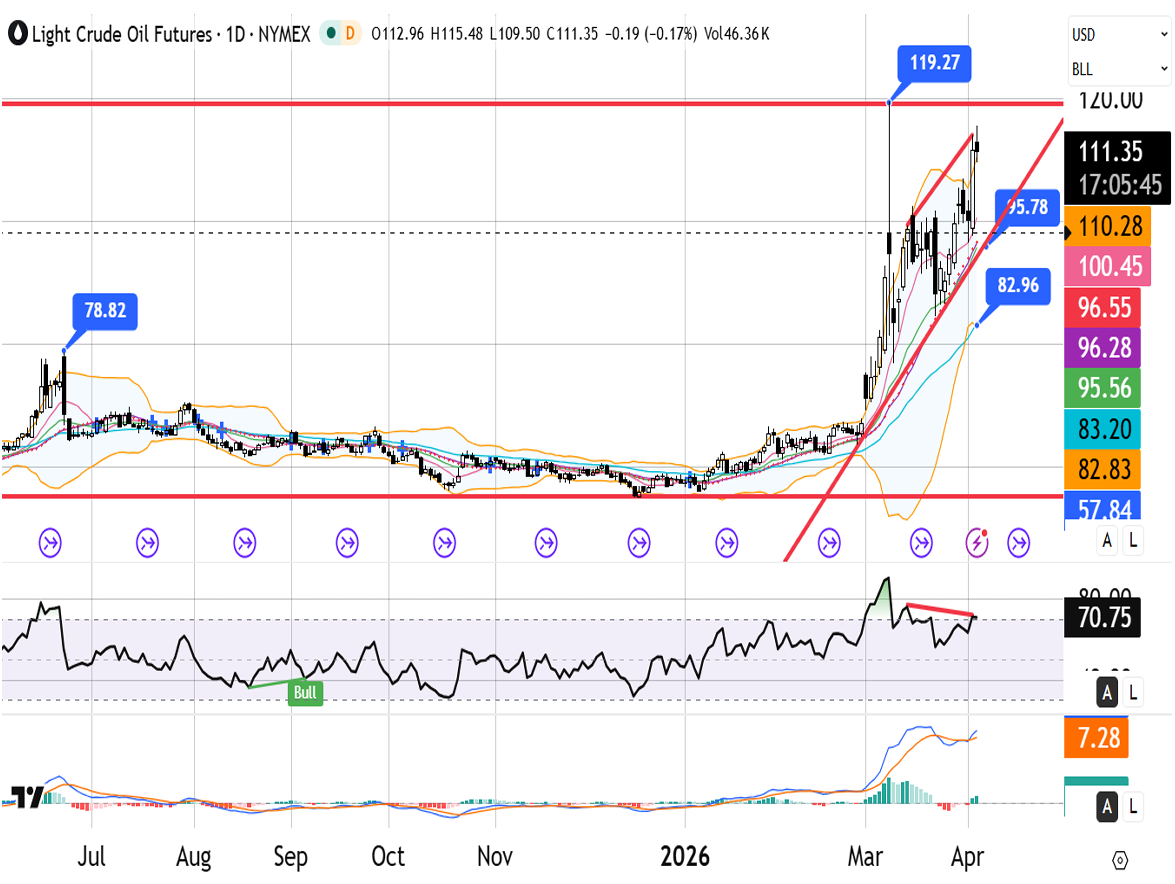Click the crude oil symbol logo icon
Screen dimensions: 1175x884
pos(18,34)
